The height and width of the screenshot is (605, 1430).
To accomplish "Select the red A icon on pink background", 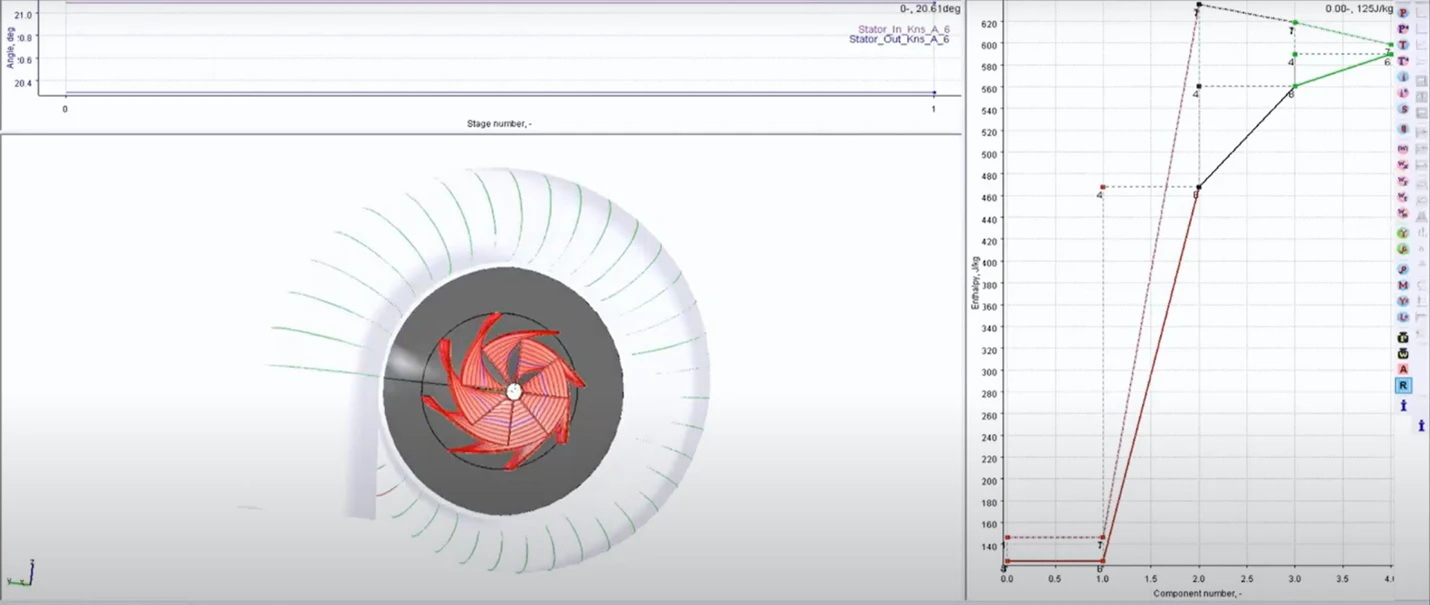I will pyautogui.click(x=1403, y=369).
